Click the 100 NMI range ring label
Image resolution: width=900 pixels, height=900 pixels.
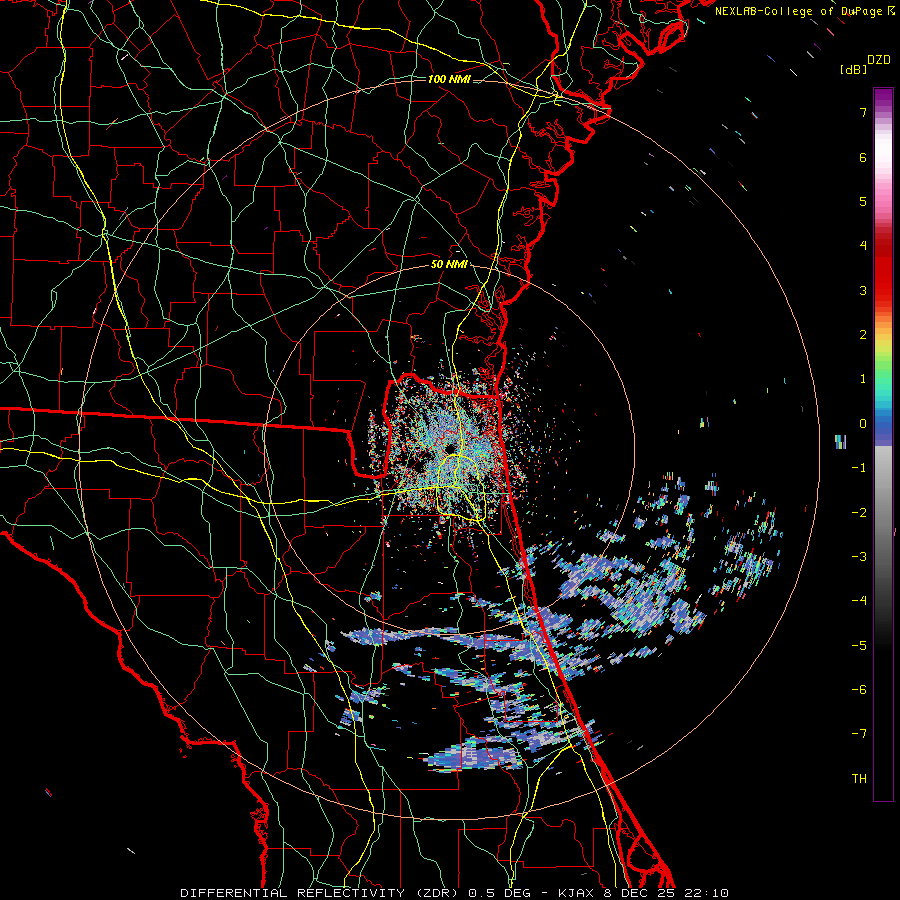449,79
